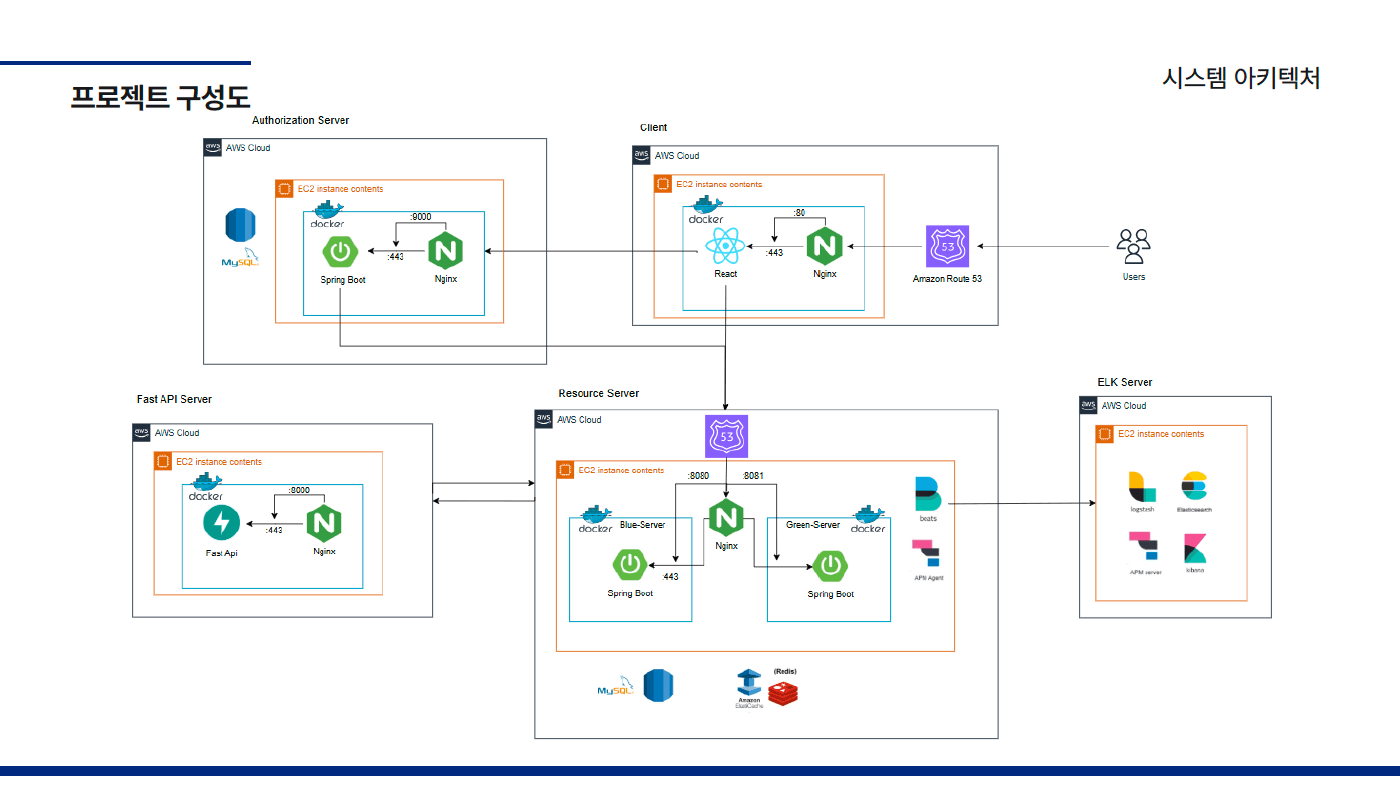Click the 'Green-Server' label
This screenshot has height=788, width=1400.
click(x=813, y=525)
